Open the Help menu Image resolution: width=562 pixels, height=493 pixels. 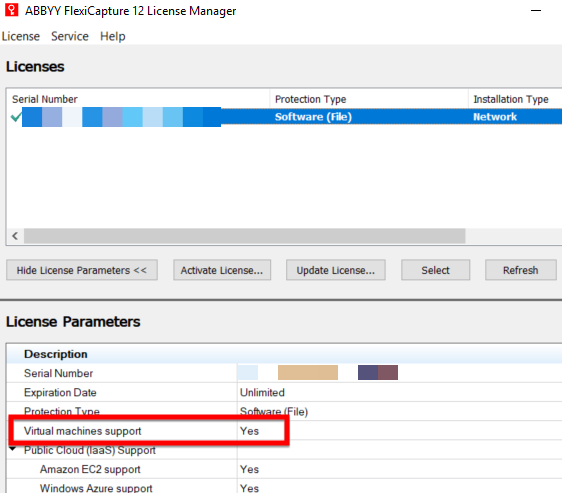coord(113,36)
